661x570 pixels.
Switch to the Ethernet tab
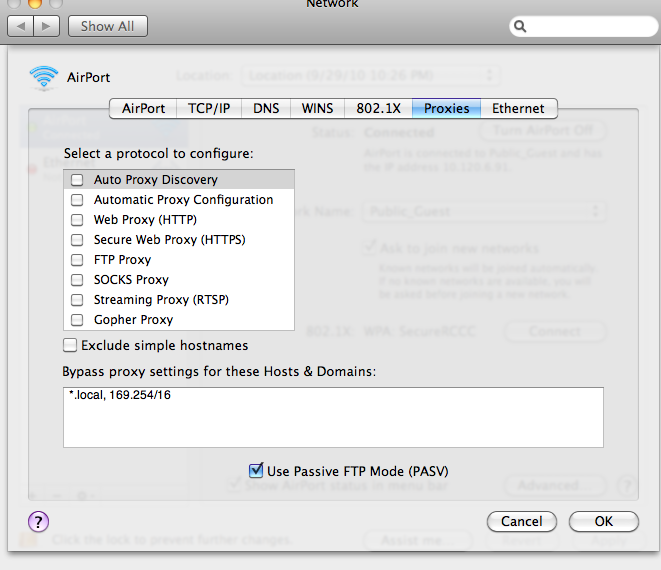click(x=519, y=109)
